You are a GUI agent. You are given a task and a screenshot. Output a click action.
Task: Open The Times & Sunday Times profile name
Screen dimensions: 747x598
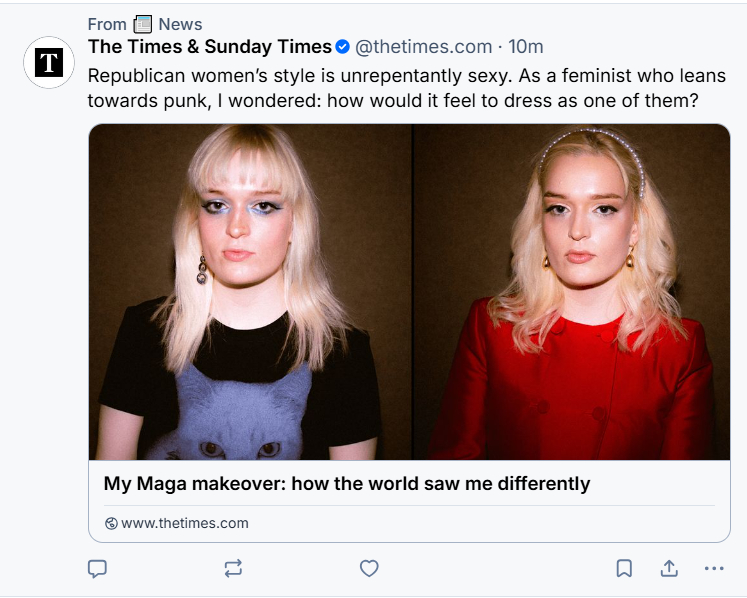(x=210, y=47)
